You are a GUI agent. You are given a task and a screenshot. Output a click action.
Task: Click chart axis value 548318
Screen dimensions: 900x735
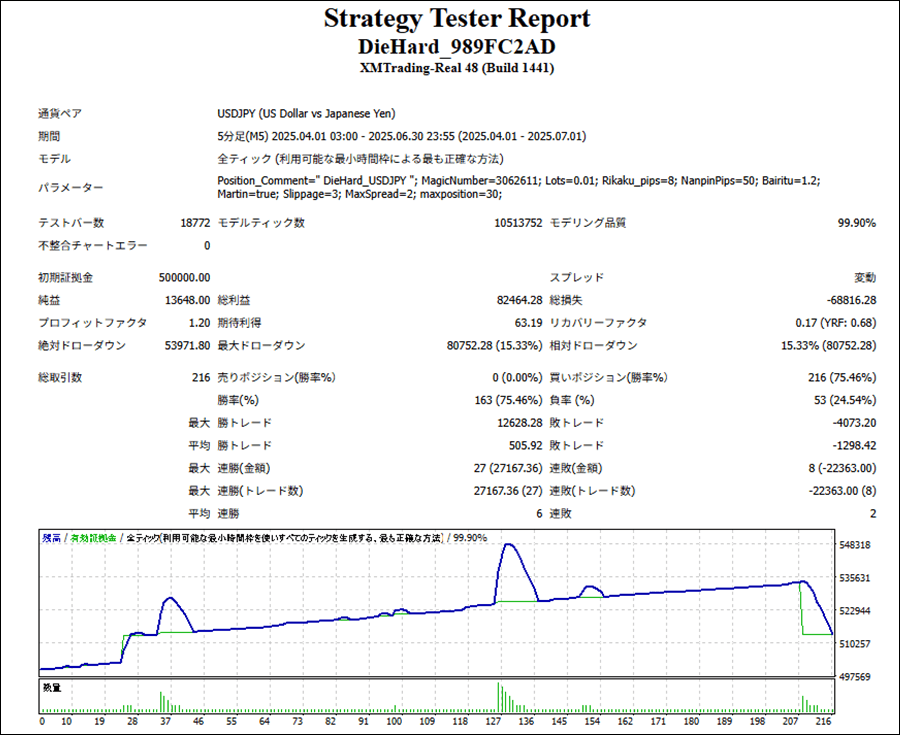[855, 545]
